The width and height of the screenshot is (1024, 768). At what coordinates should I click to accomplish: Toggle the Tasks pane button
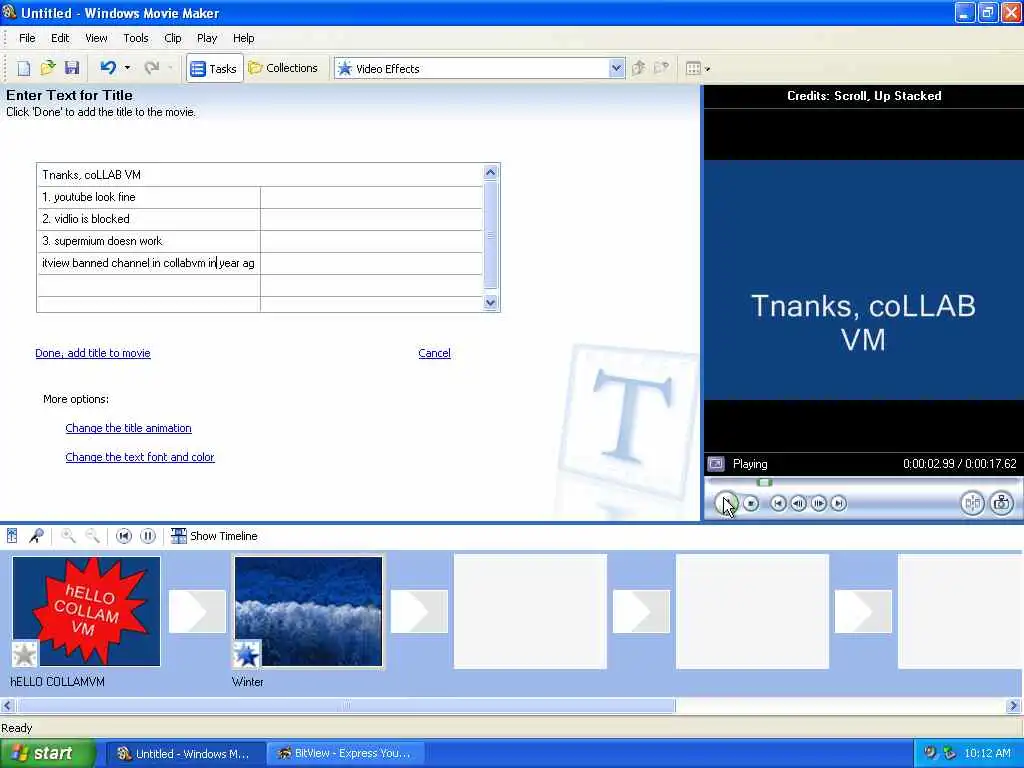coord(214,69)
